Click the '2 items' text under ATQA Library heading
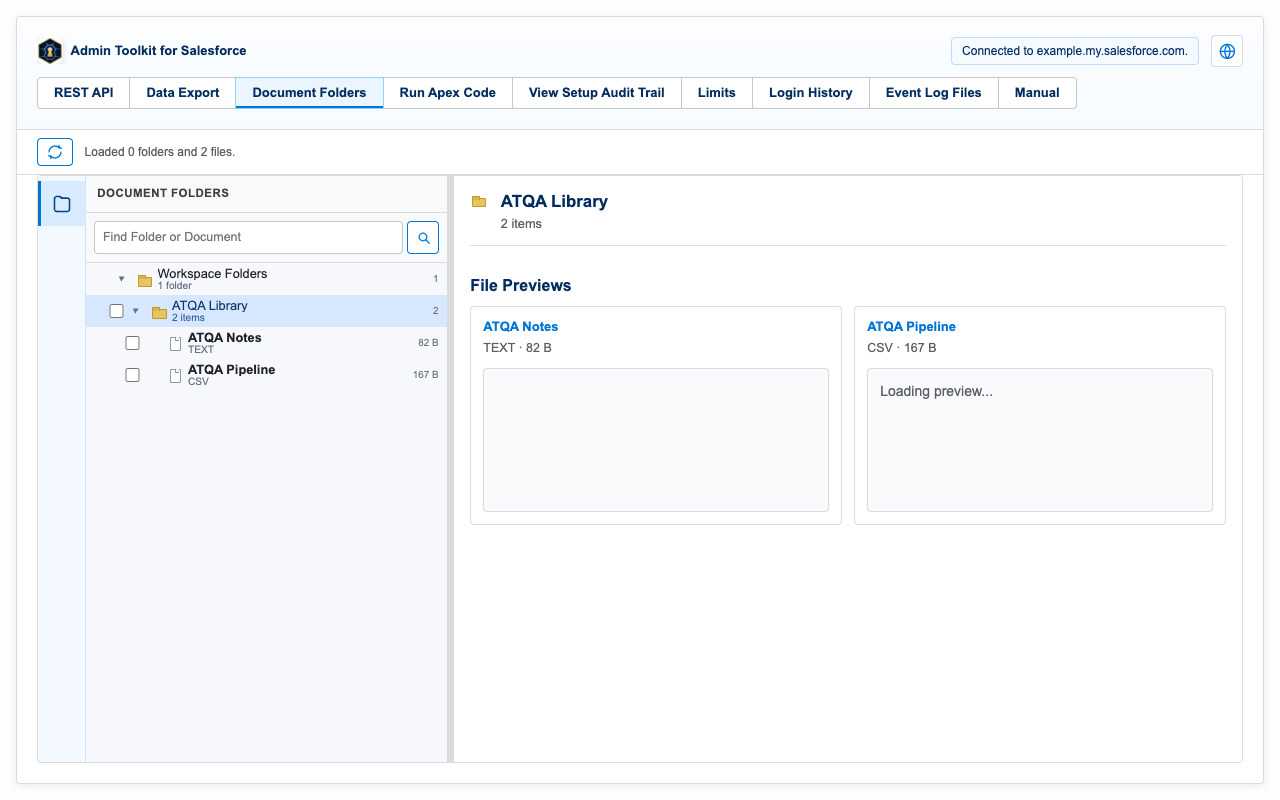1280x800 pixels. [x=521, y=224]
